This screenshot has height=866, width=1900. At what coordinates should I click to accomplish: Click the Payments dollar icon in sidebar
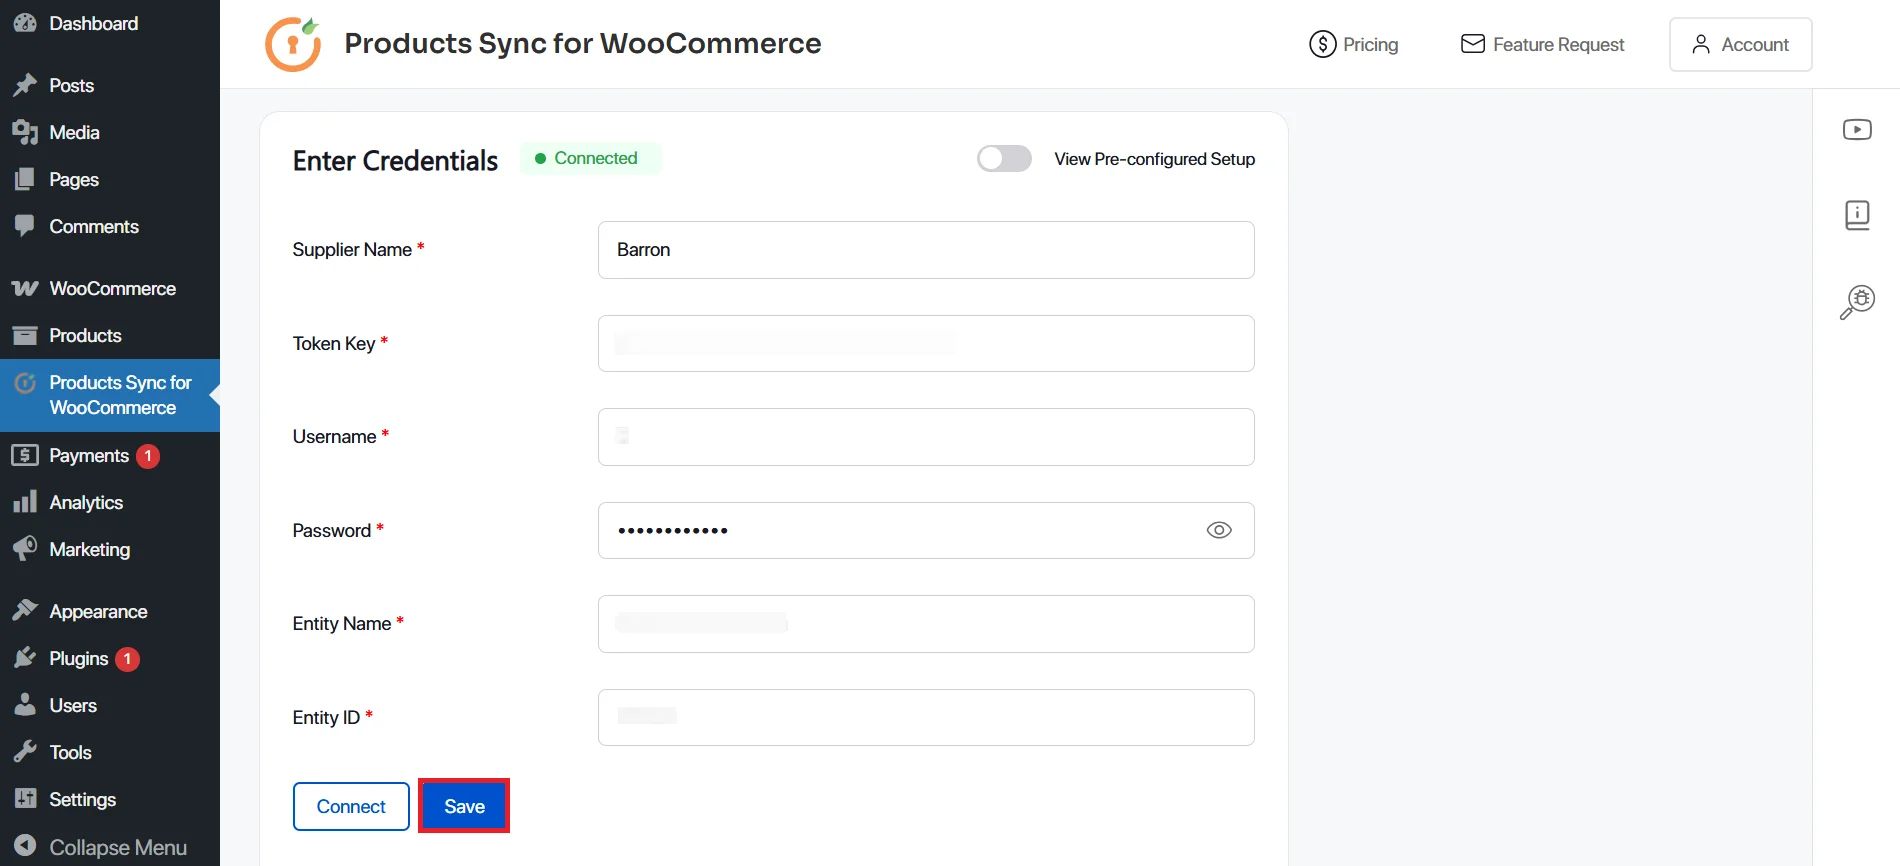click(25, 456)
